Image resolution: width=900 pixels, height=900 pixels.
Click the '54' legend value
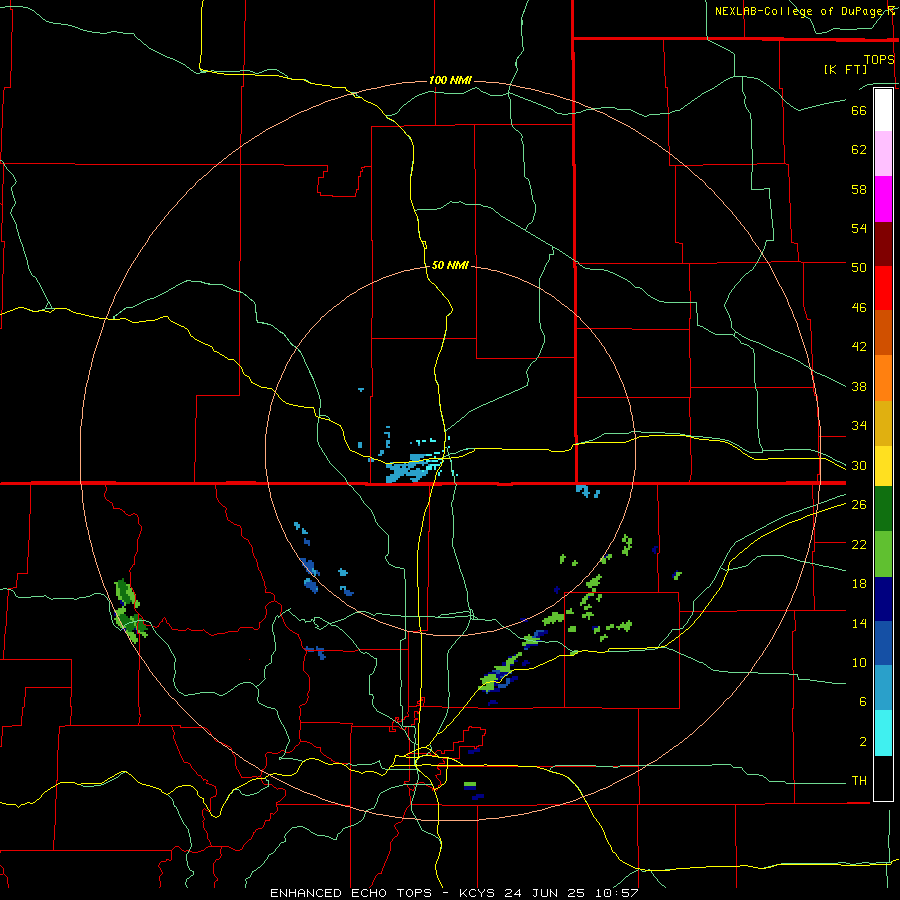pos(859,228)
